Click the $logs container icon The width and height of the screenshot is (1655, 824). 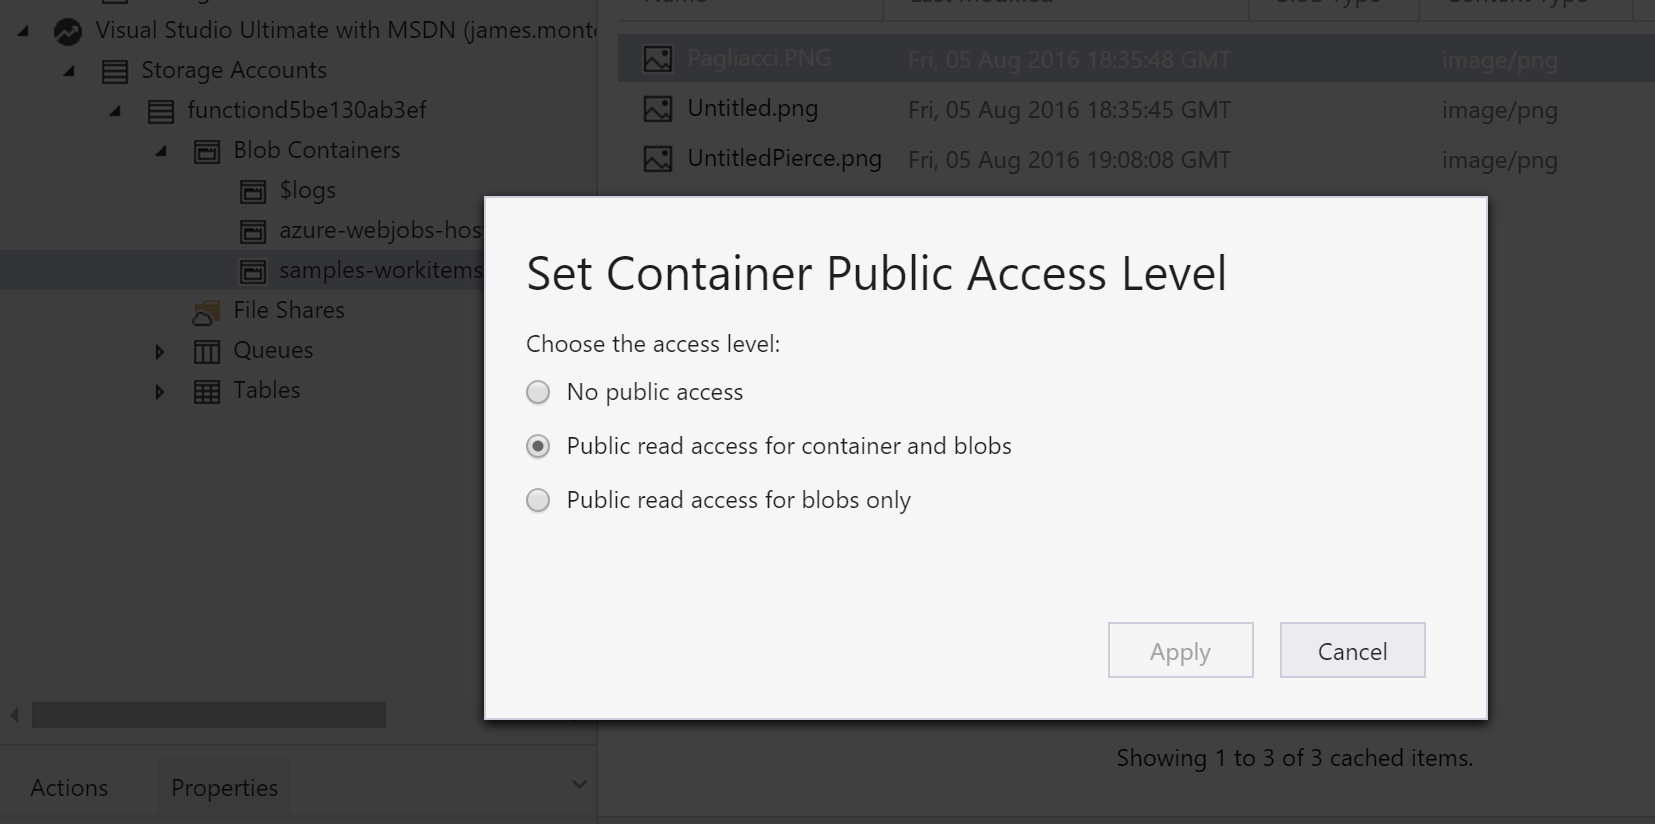tap(253, 191)
